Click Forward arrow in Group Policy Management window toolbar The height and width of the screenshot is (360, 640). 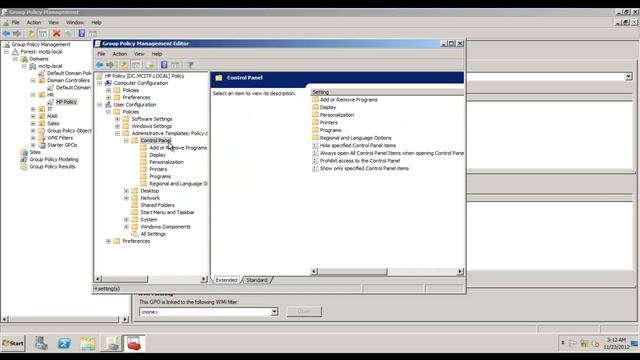[x=17, y=33]
